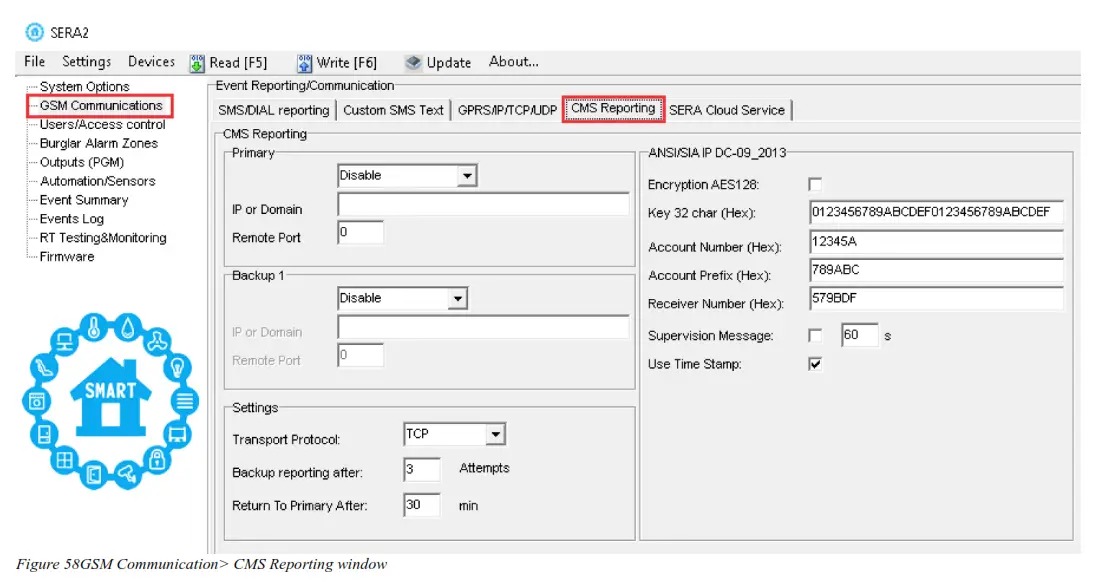Open the About... menu item

(514, 62)
